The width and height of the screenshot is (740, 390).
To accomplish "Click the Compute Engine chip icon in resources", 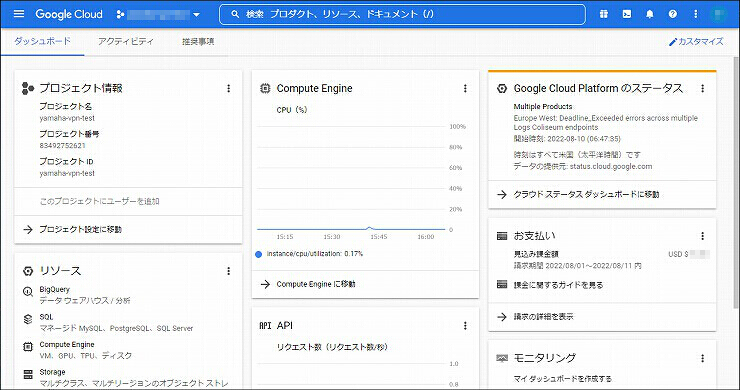I will click(28, 347).
